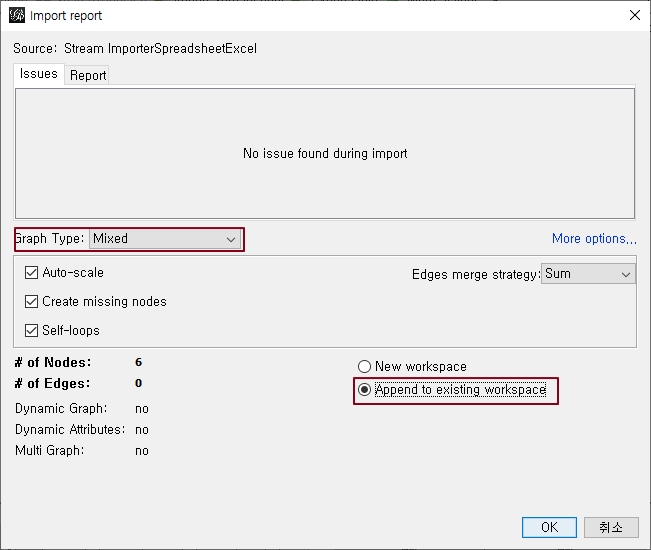651x550 pixels.
Task: Open the Report tab
Action: coord(88,75)
